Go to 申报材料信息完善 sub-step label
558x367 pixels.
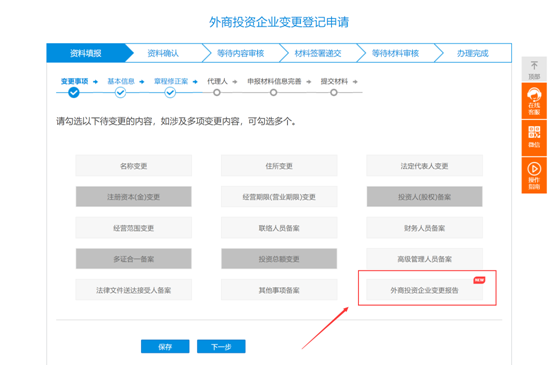pos(274,82)
